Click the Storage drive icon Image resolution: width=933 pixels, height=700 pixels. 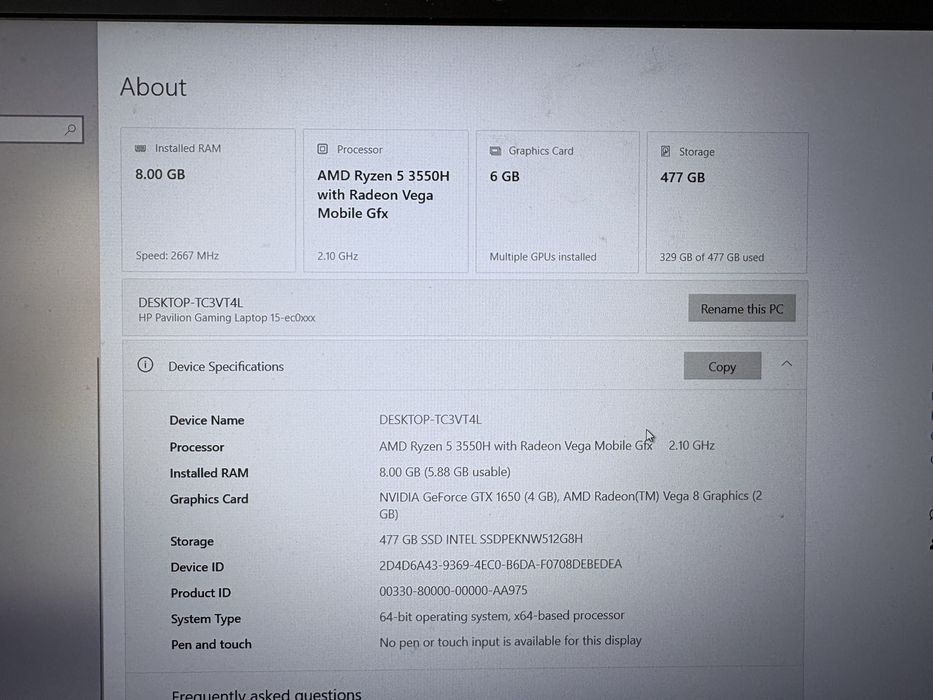pyautogui.click(x=666, y=151)
